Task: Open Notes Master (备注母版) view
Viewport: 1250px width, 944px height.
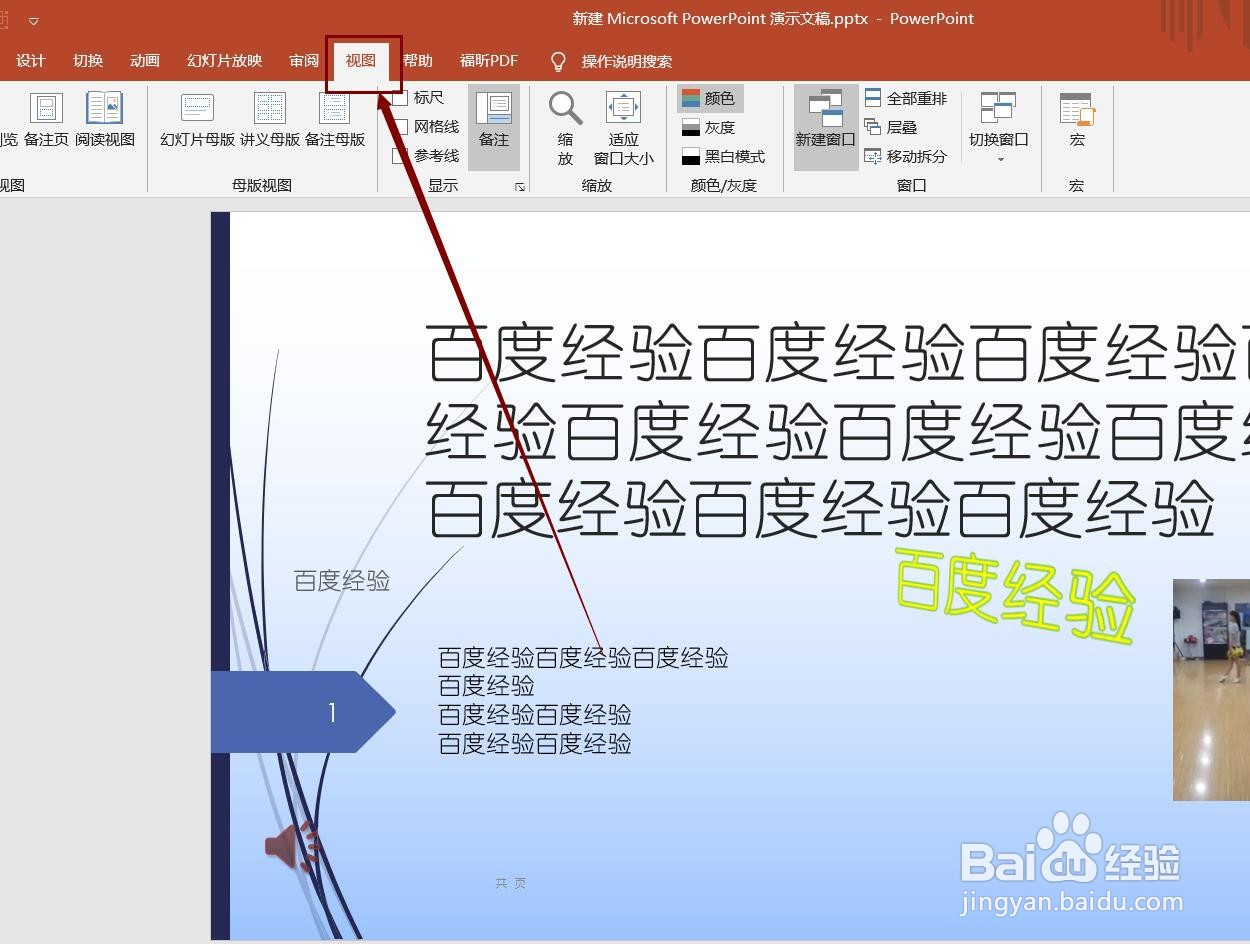Action: [x=334, y=120]
